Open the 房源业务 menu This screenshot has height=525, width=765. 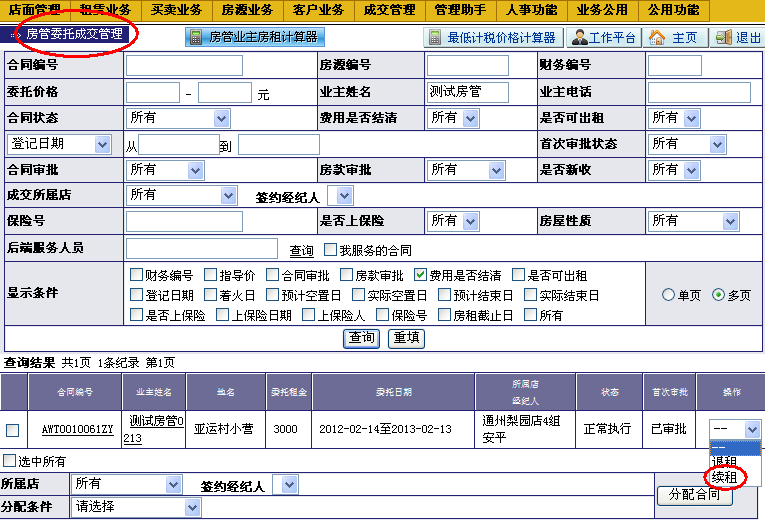pos(247,10)
